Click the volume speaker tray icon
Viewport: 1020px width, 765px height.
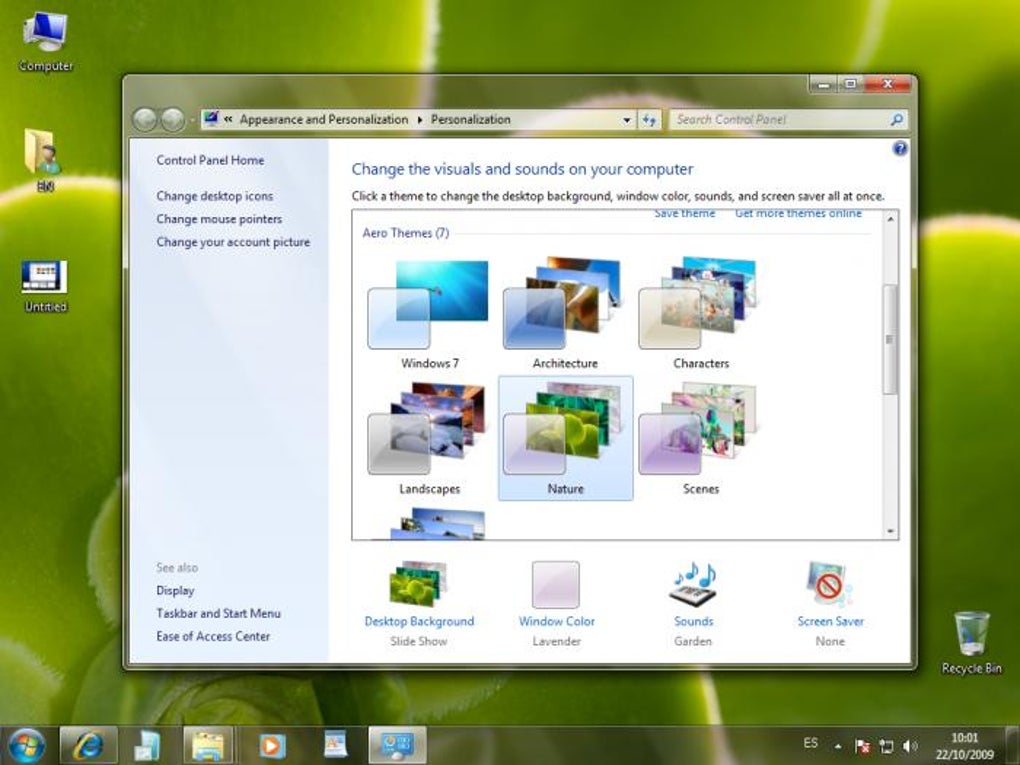point(911,745)
